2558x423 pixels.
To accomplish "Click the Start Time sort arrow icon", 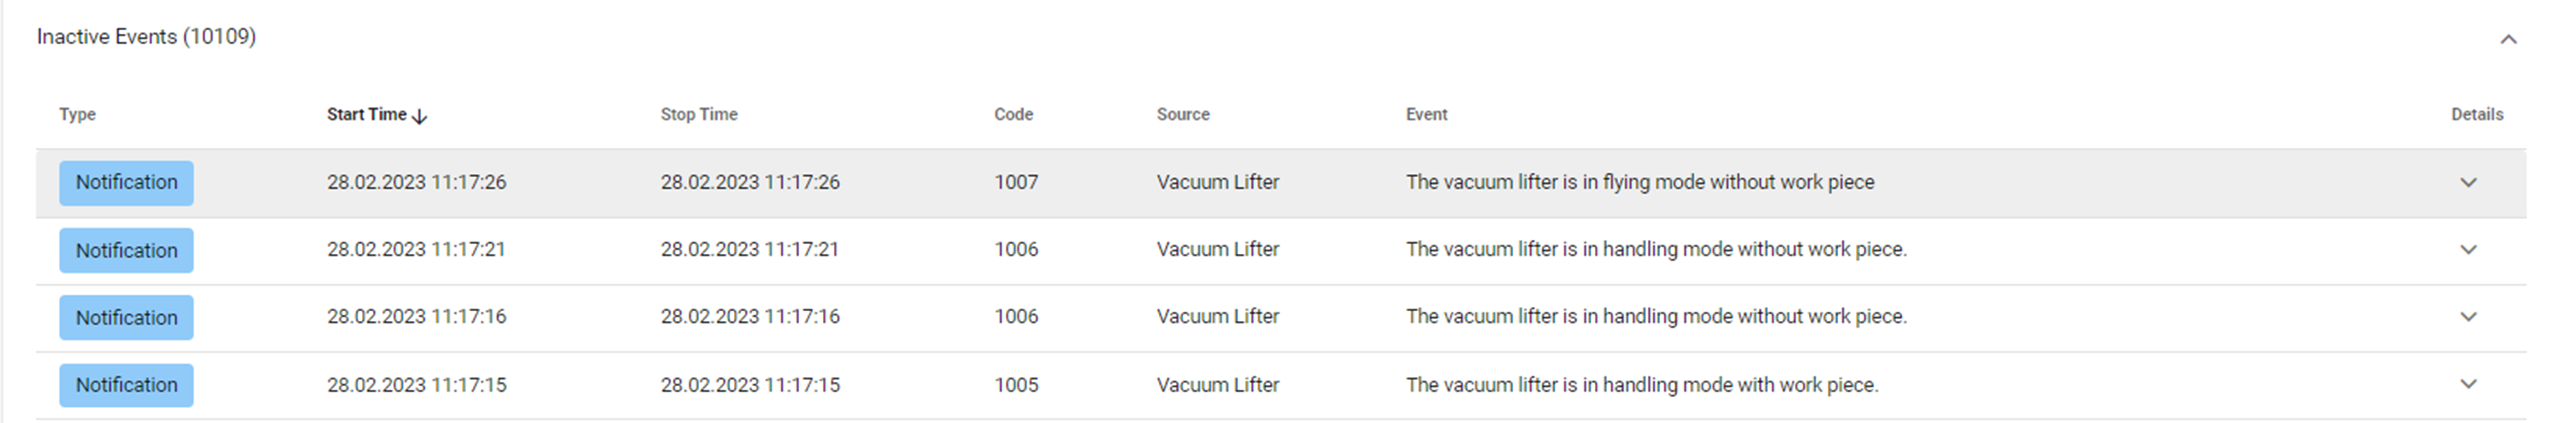I will (420, 116).
